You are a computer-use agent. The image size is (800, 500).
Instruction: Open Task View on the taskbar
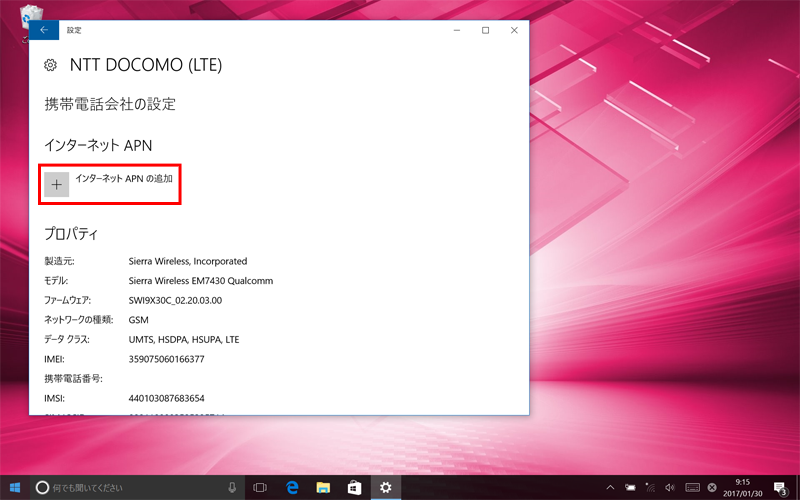[x=260, y=488]
